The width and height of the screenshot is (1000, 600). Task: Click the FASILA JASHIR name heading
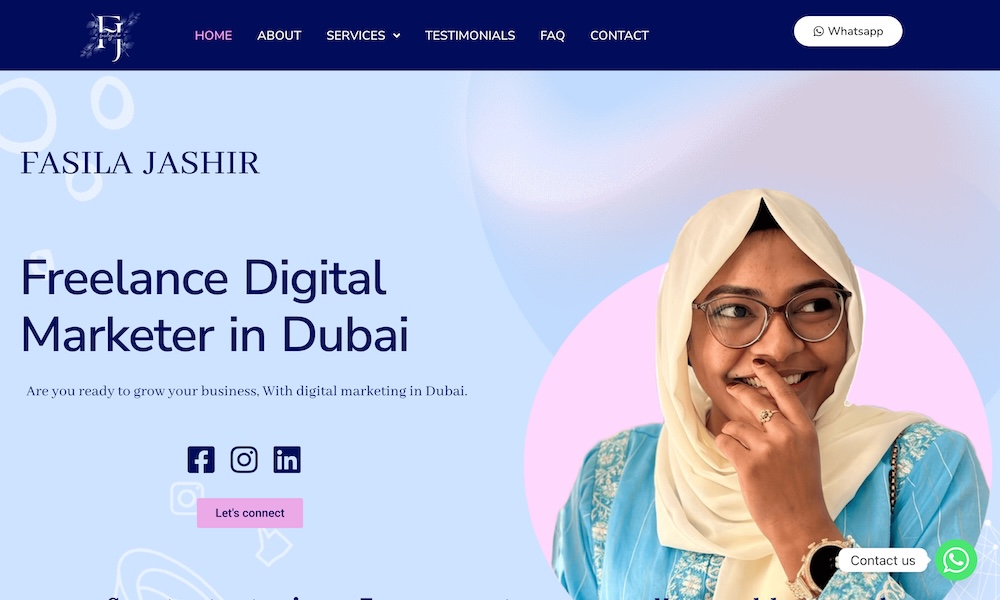[140, 163]
